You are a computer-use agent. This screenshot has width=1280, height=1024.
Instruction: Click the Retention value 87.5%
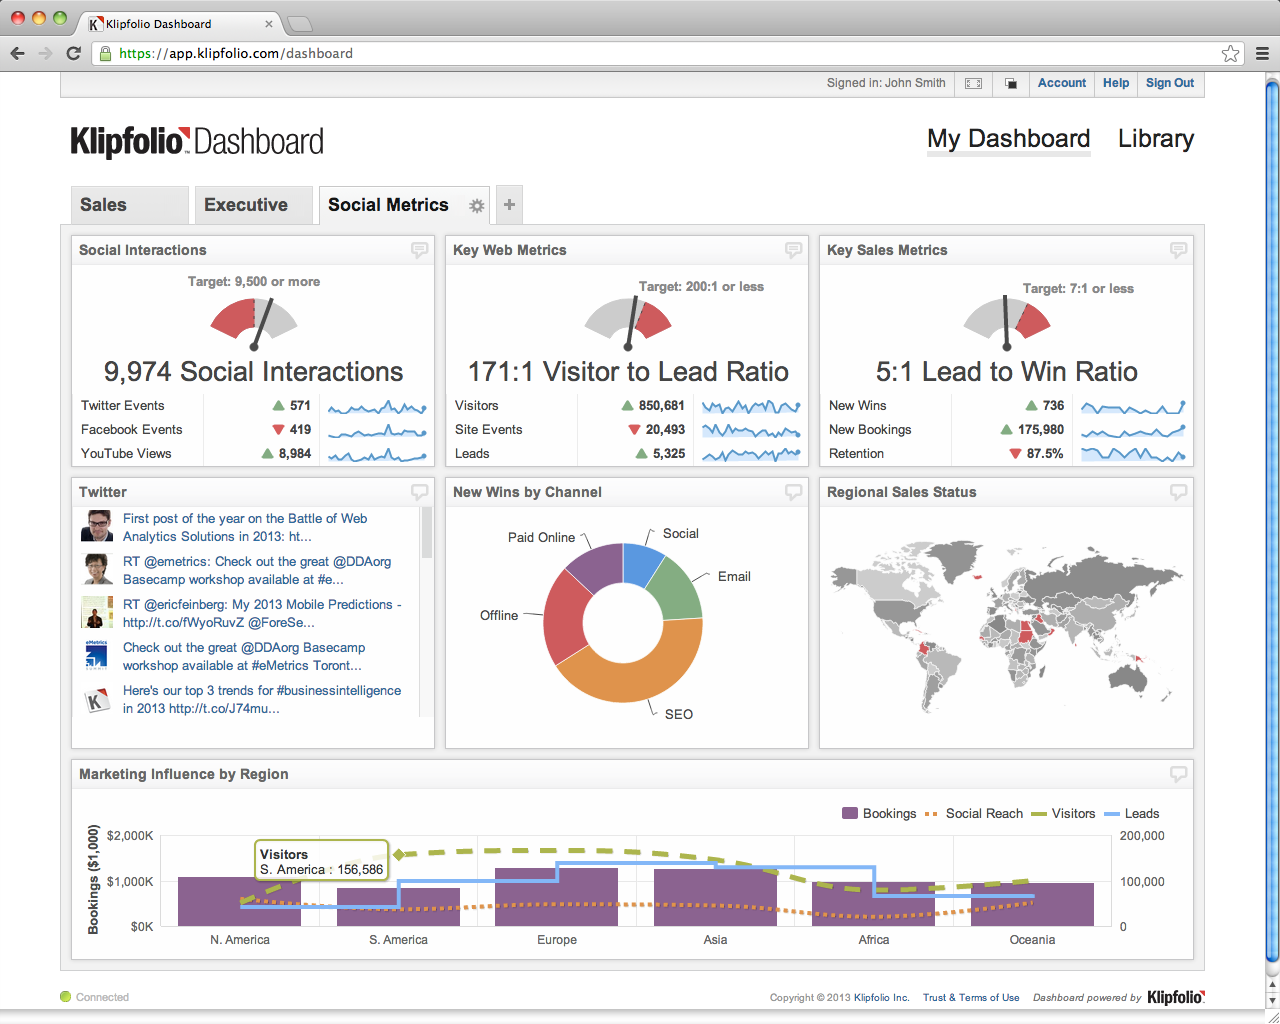point(1045,453)
